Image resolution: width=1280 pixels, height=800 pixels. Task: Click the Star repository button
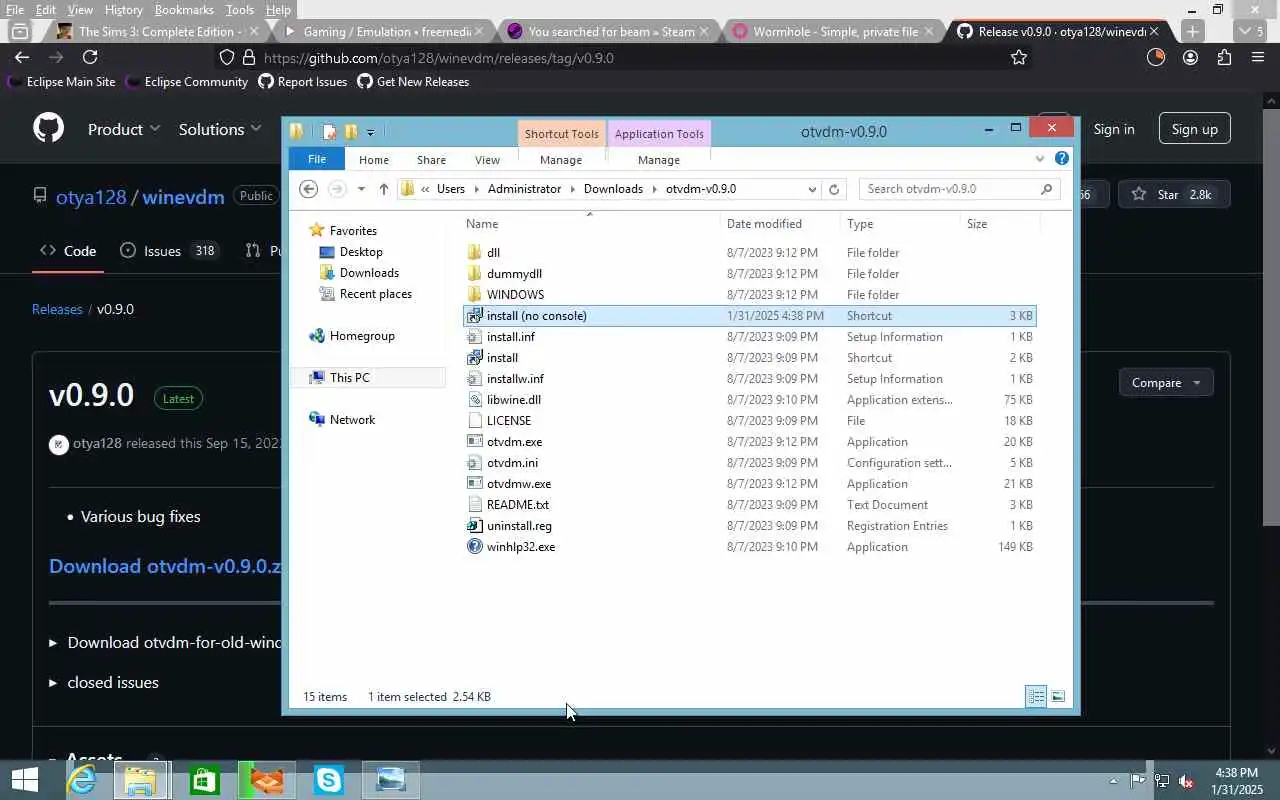coord(1174,195)
